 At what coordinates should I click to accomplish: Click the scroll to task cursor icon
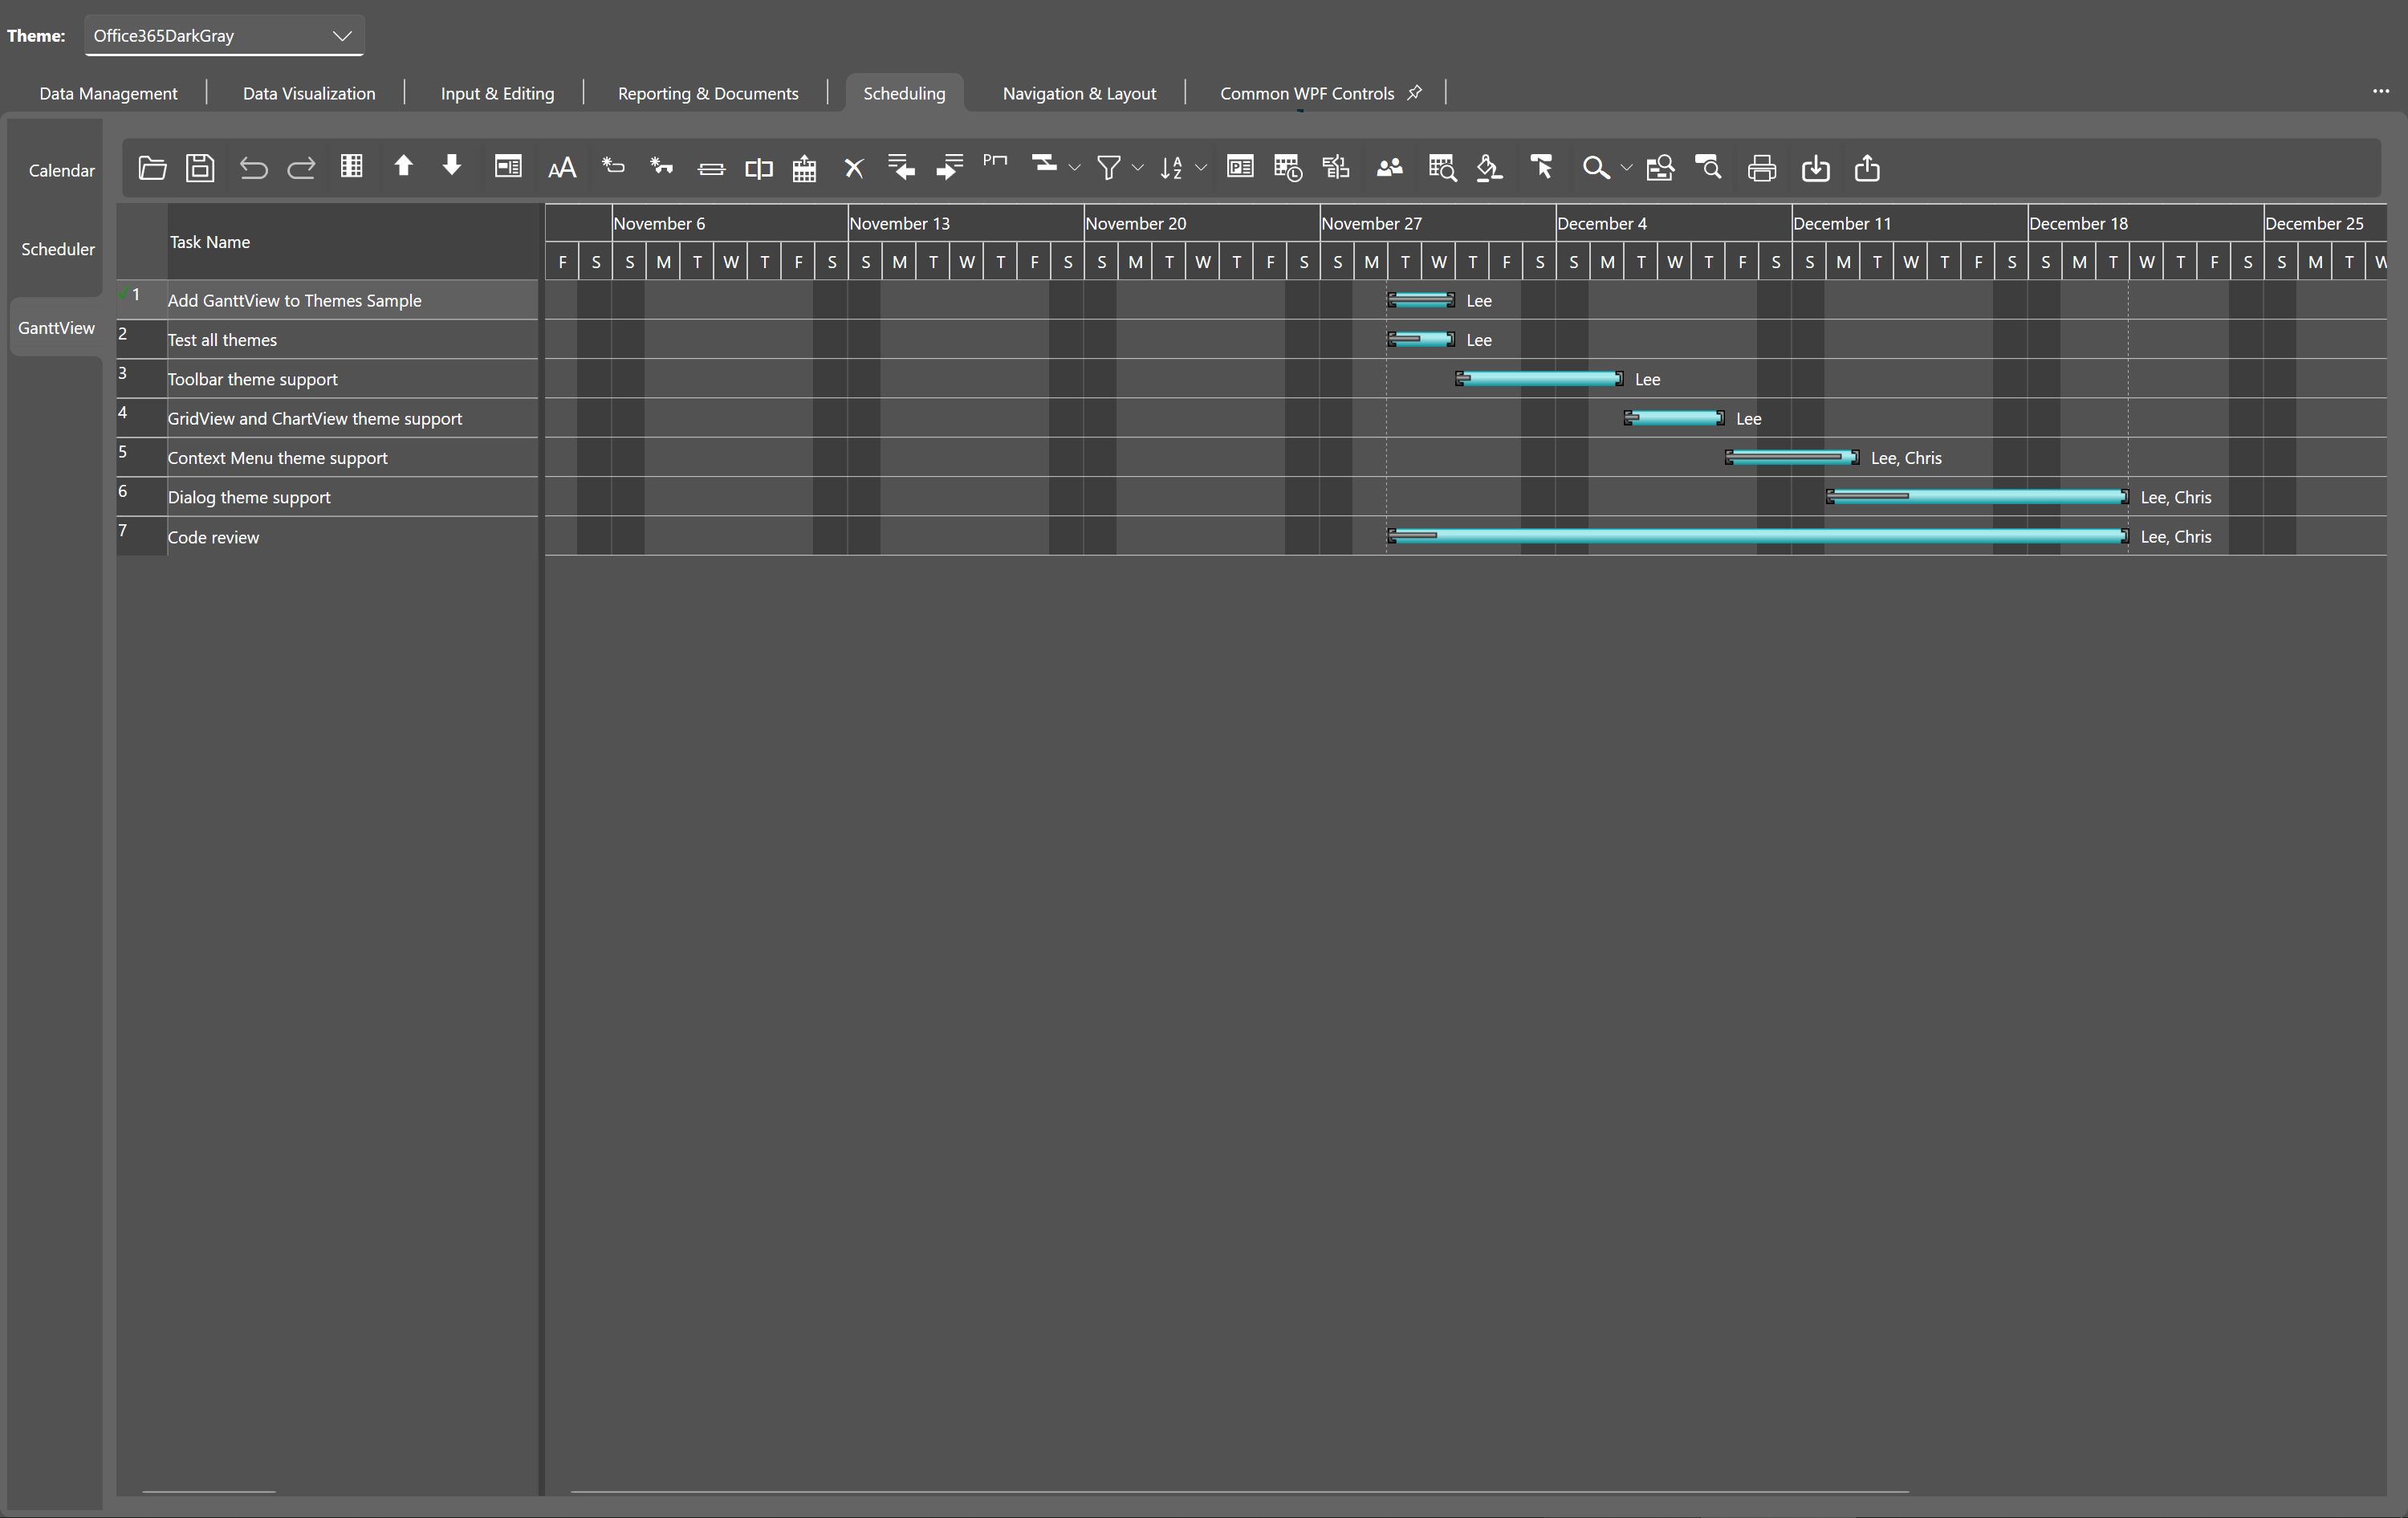1541,166
